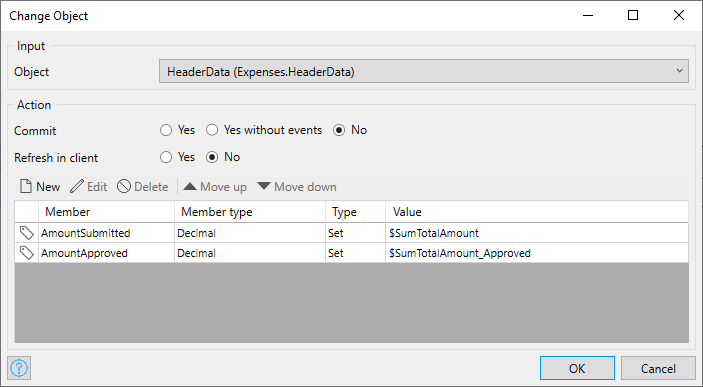
Task: Minimize the Change Object dialog
Action: 588,15
